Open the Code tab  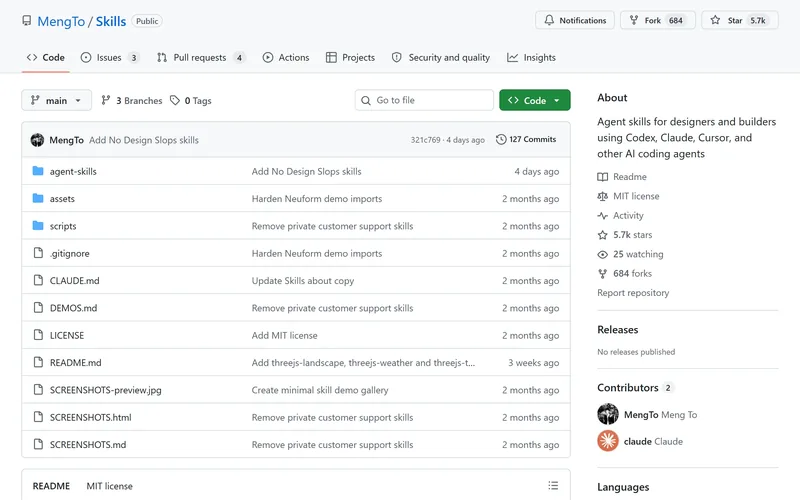click(x=45, y=58)
